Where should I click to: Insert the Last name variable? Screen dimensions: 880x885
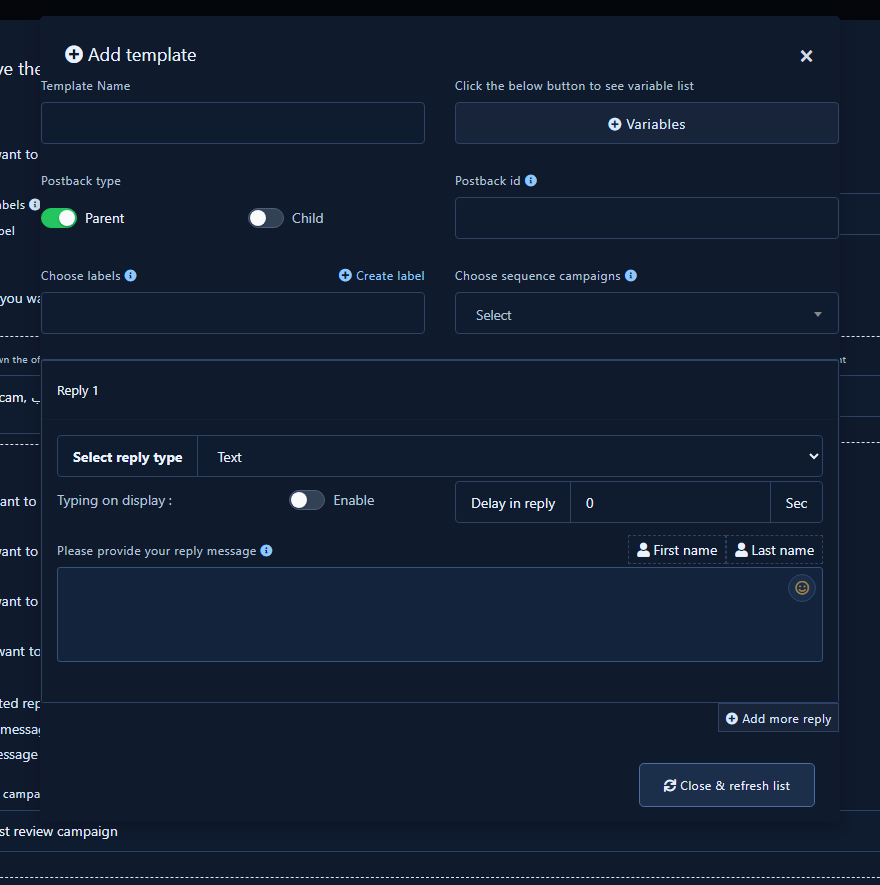coord(774,550)
